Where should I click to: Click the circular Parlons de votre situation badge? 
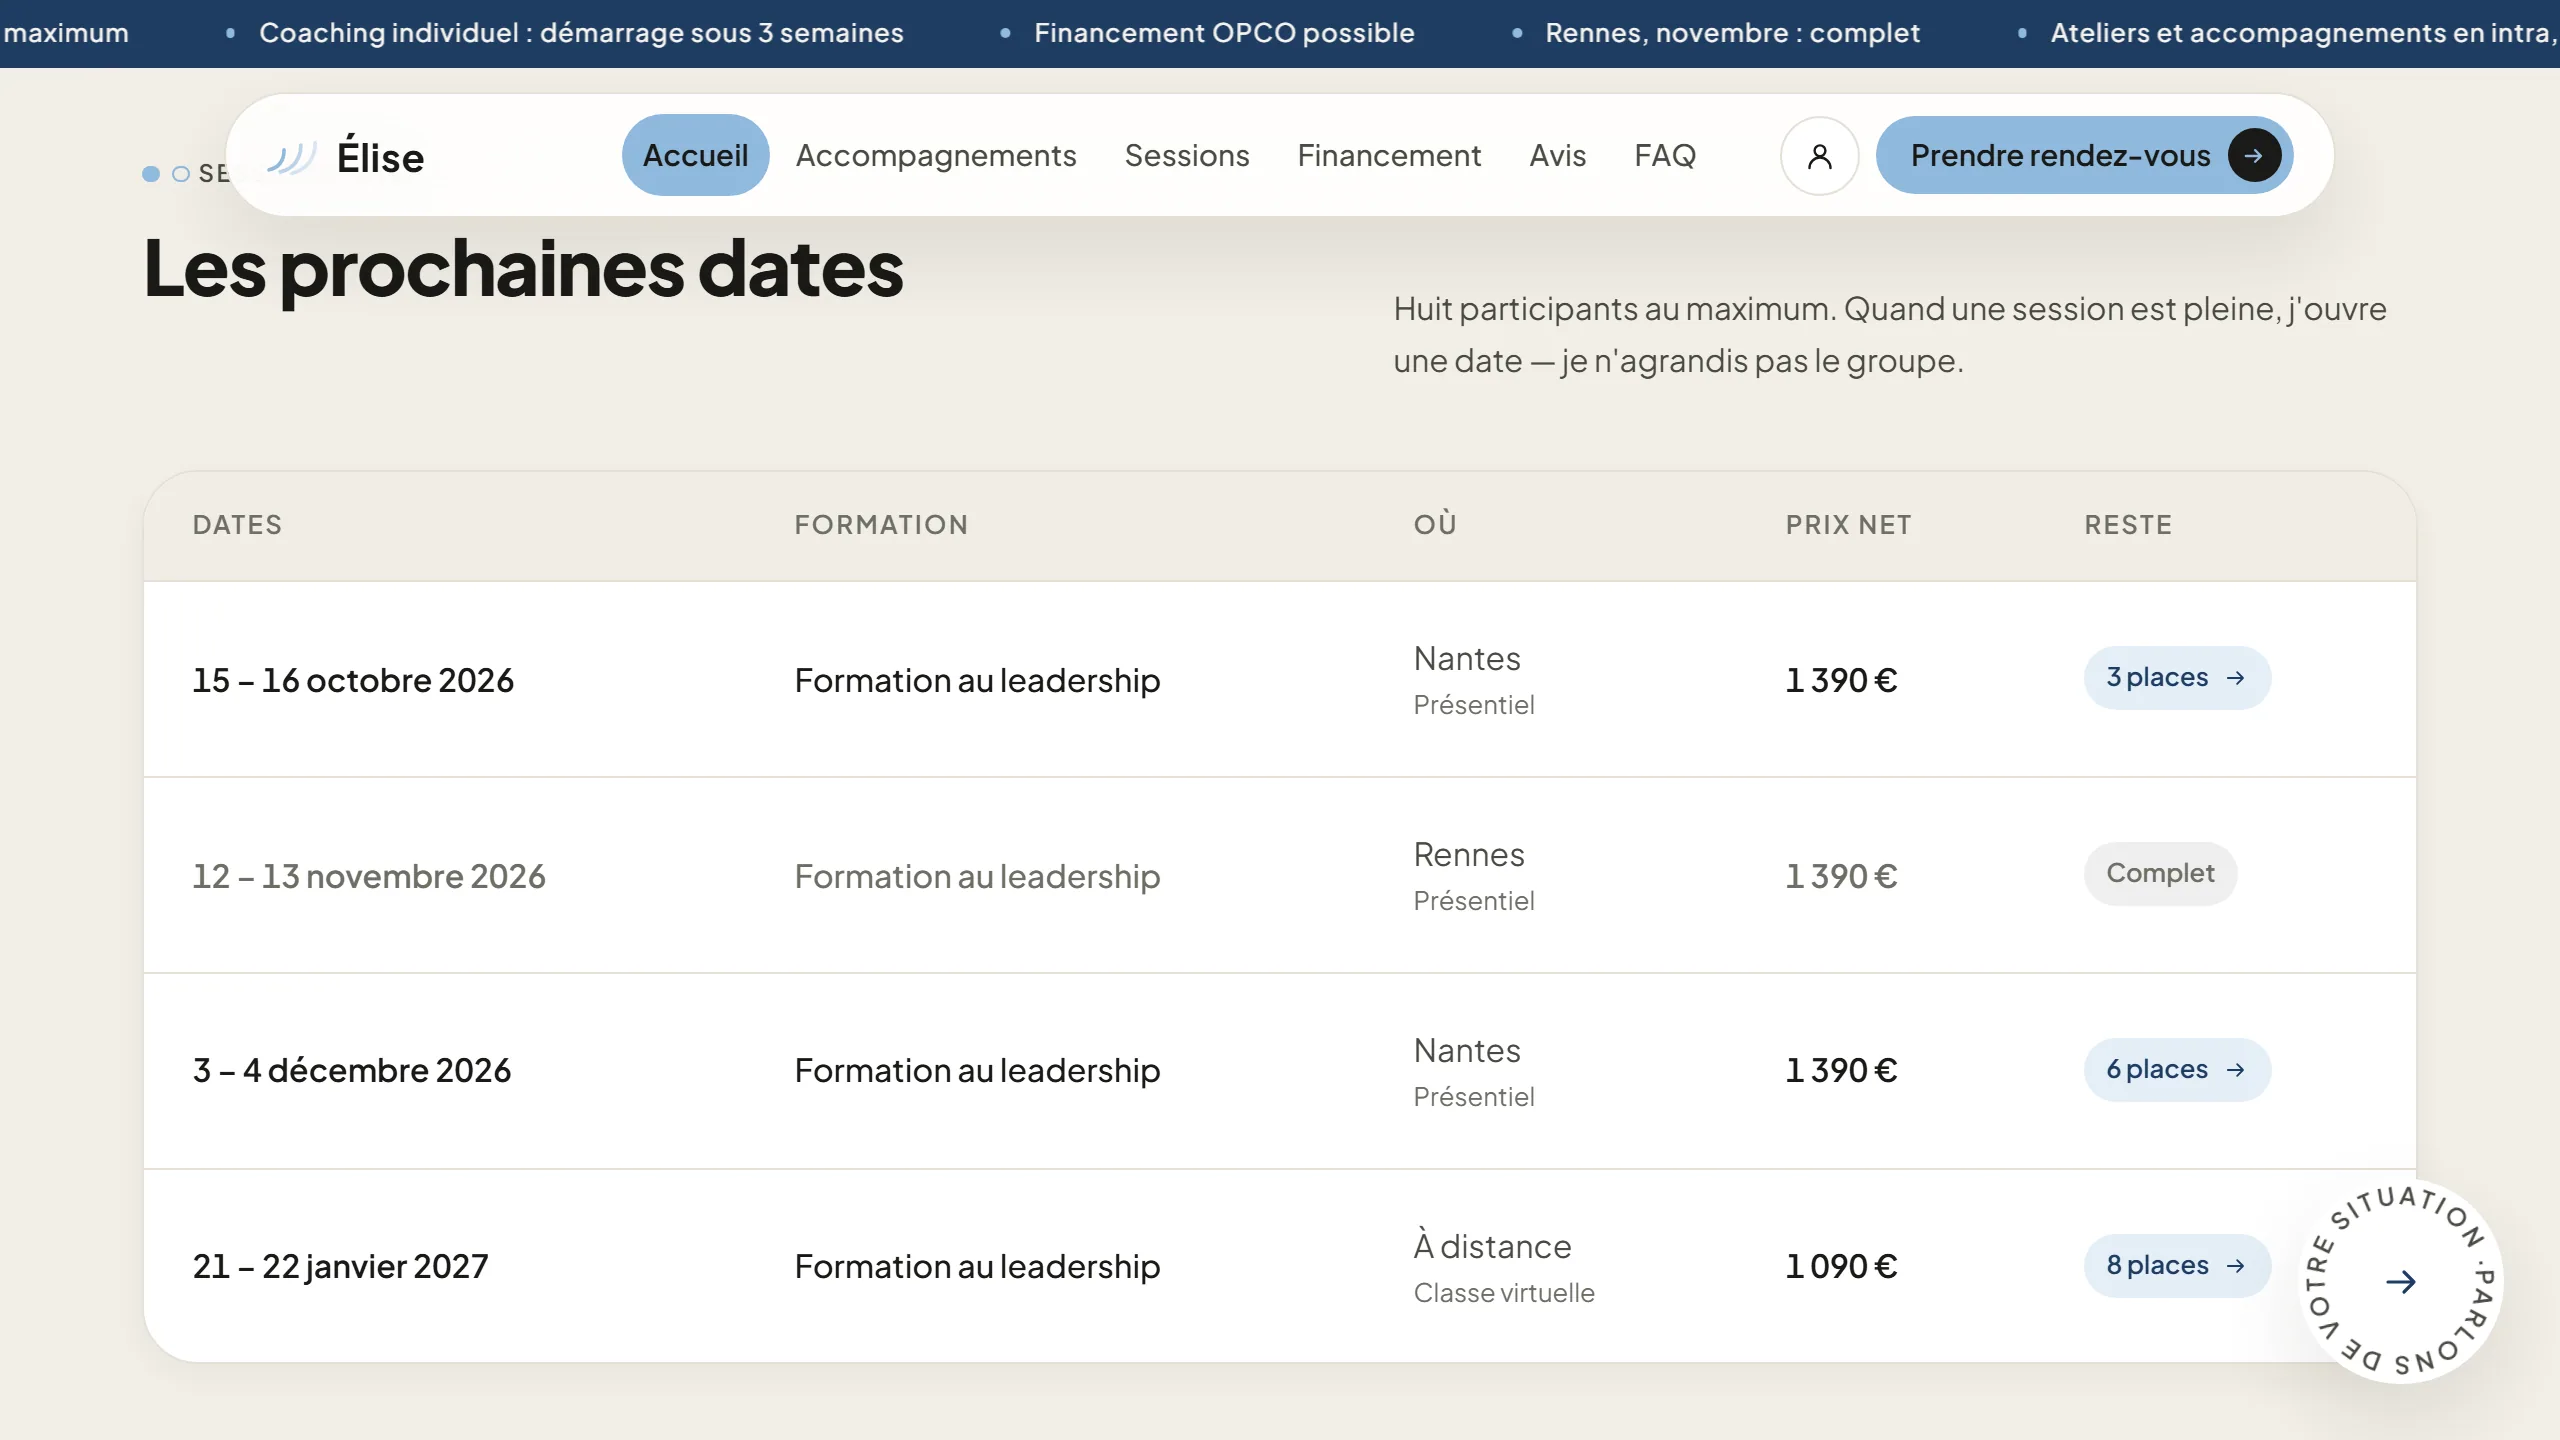(2401, 1281)
